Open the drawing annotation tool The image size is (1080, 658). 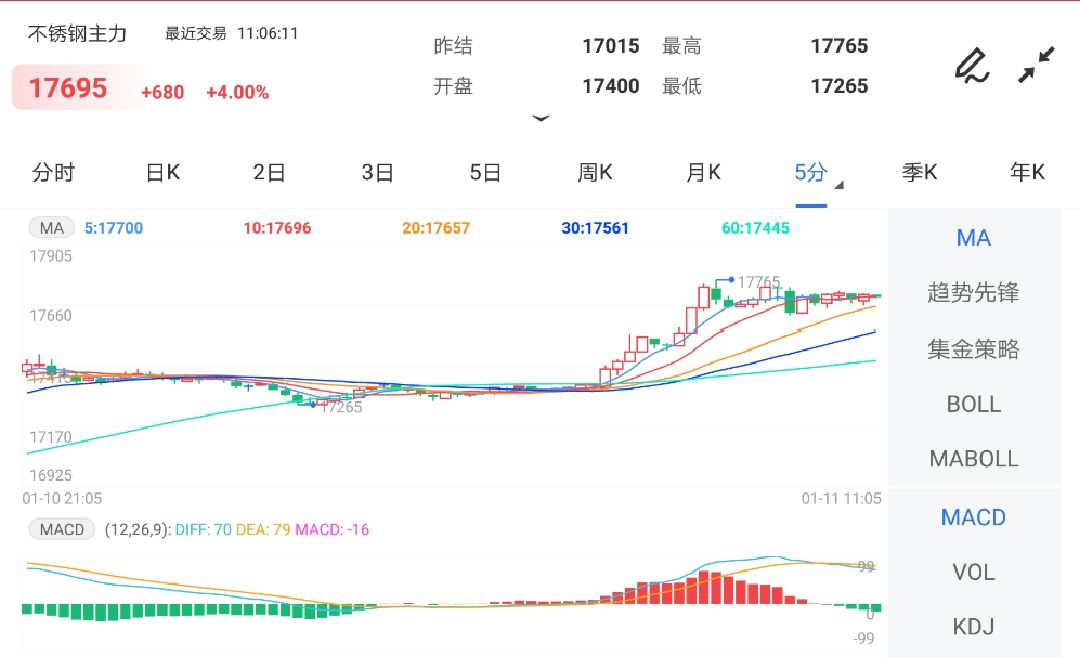coord(971,64)
